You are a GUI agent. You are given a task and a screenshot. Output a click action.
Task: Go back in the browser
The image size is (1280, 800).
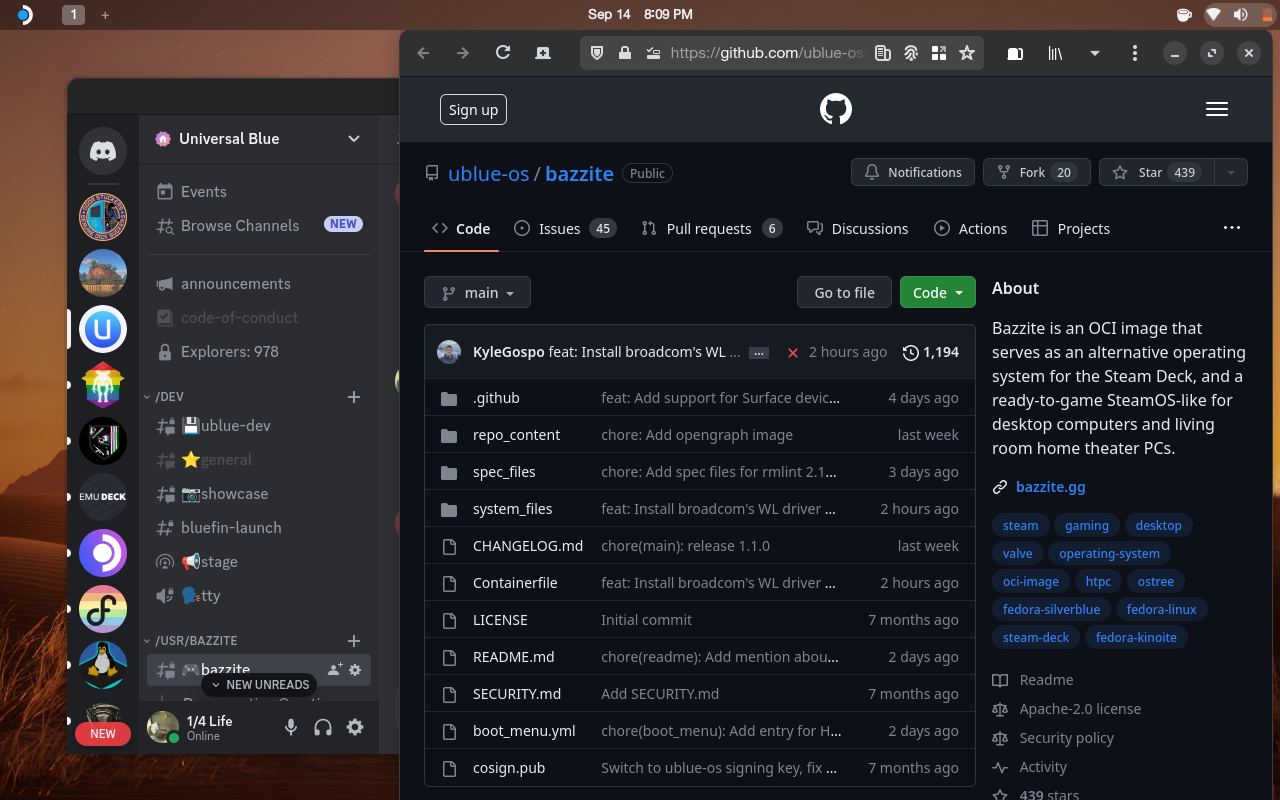(423, 53)
